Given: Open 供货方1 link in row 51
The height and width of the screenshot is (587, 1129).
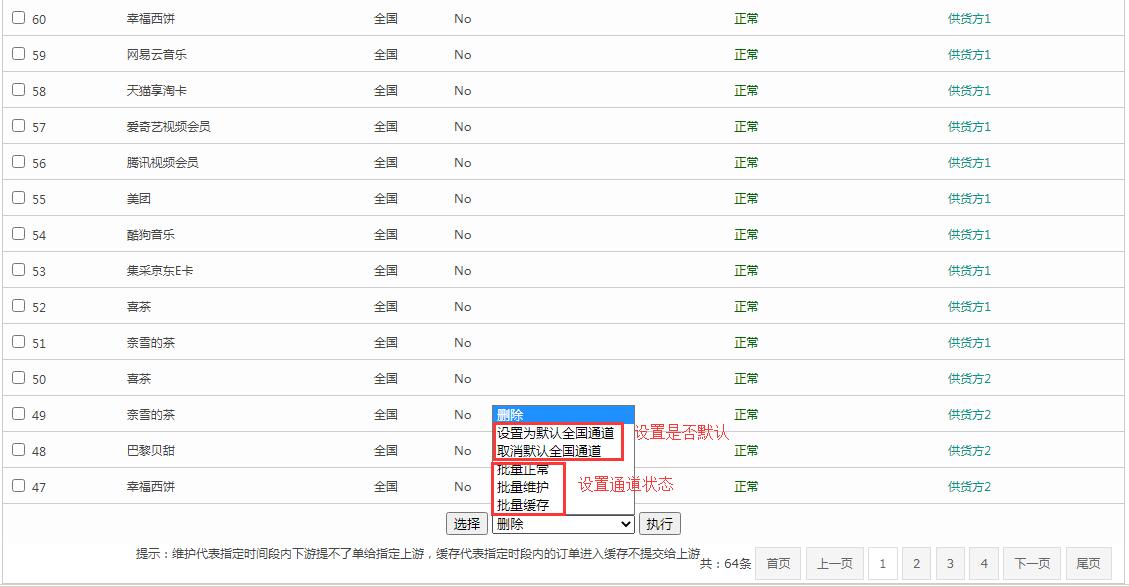Looking at the screenshot, I should coord(969,343).
